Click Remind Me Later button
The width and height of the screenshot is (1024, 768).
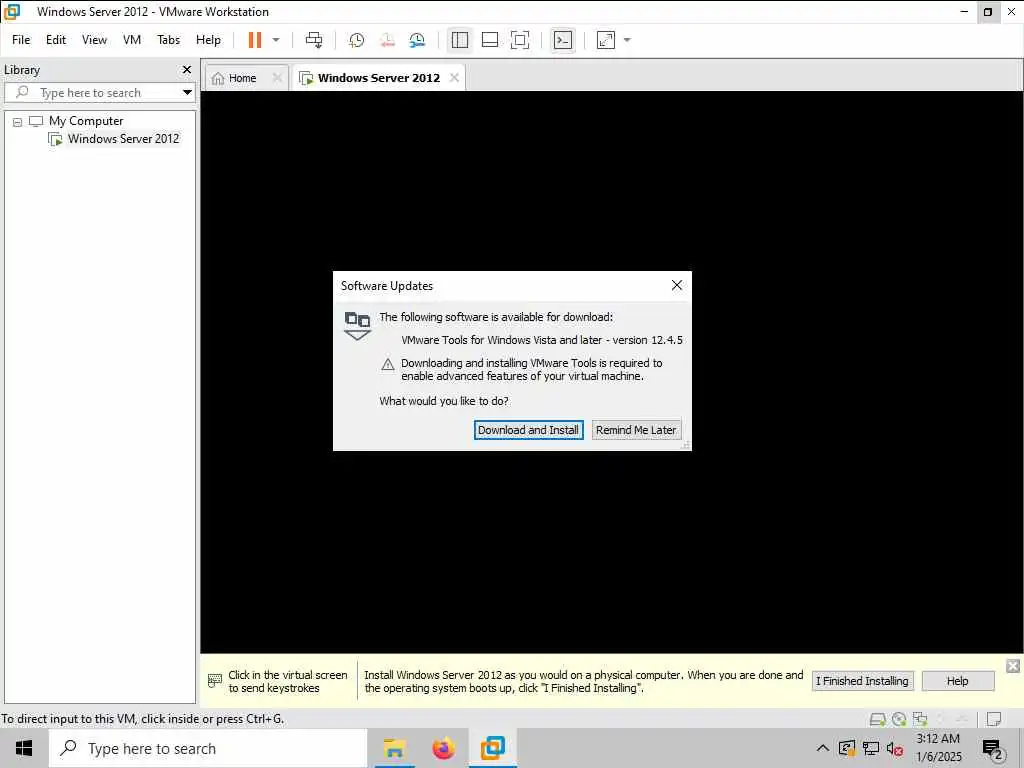point(636,430)
